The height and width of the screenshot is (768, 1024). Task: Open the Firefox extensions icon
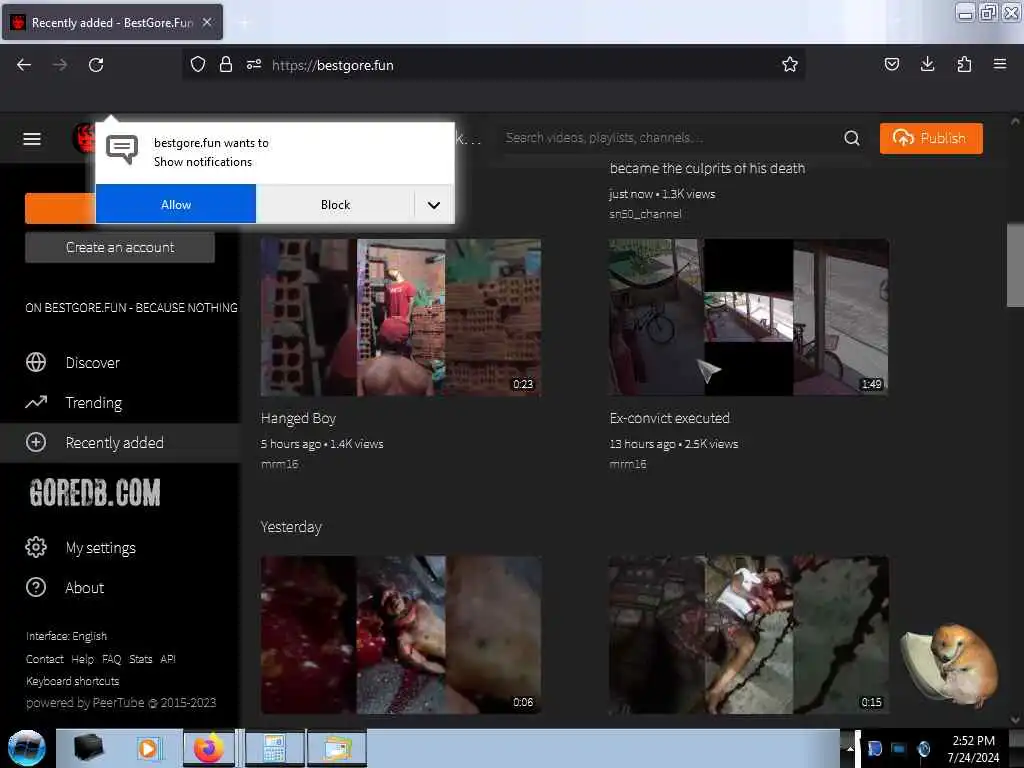coord(964,64)
